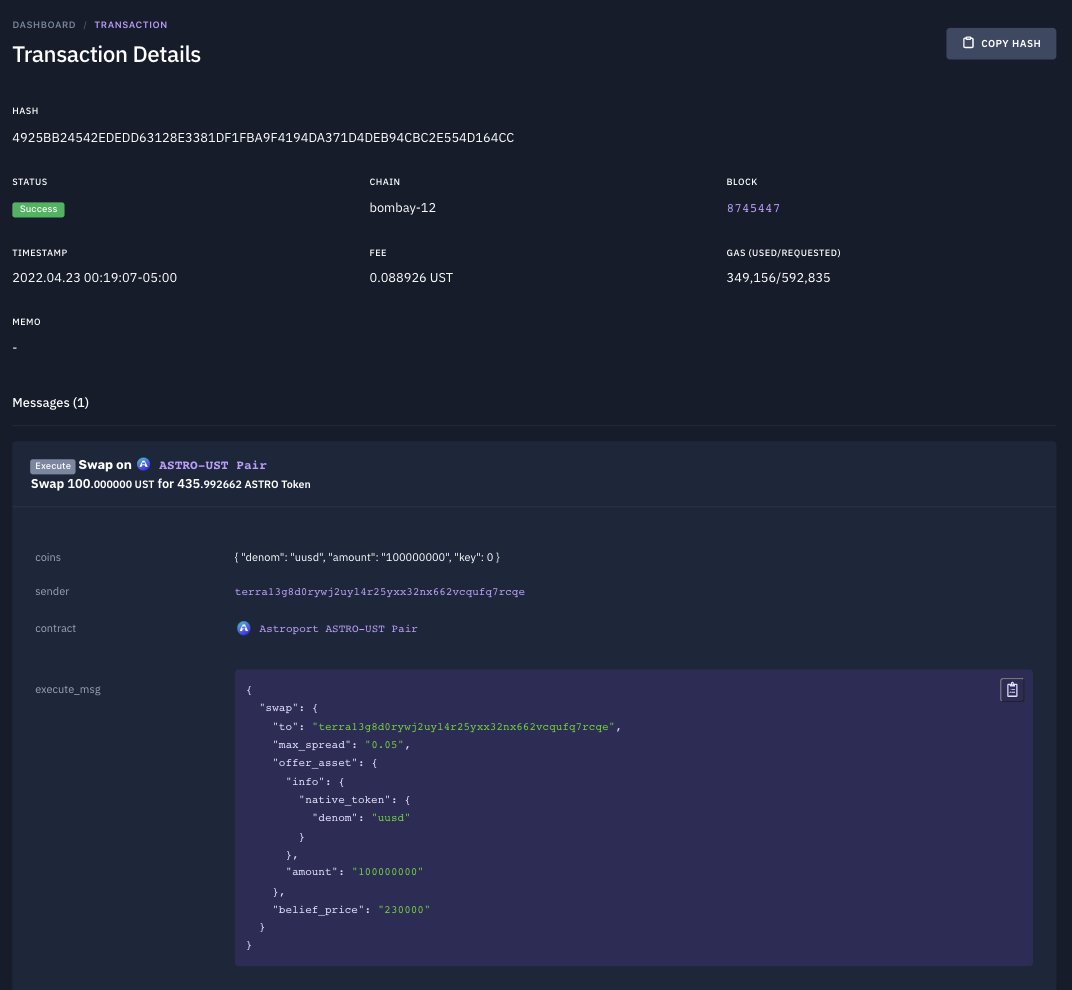Click the denom value "uusd" in JSON
This screenshot has height=990, width=1072.
click(391, 818)
